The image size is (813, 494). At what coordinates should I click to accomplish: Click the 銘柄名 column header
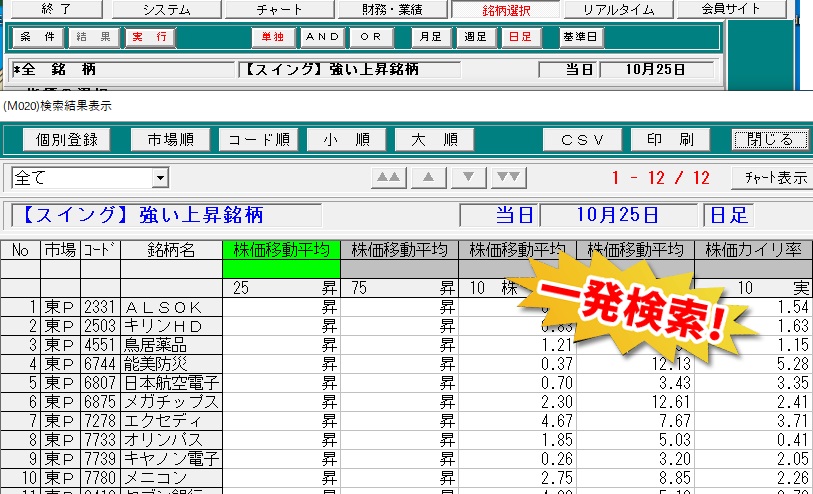(172, 250)
